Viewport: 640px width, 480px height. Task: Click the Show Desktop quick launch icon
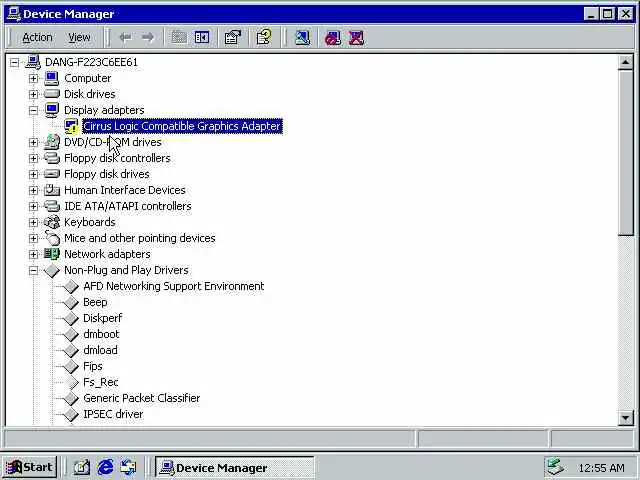(x=82, y=467)
